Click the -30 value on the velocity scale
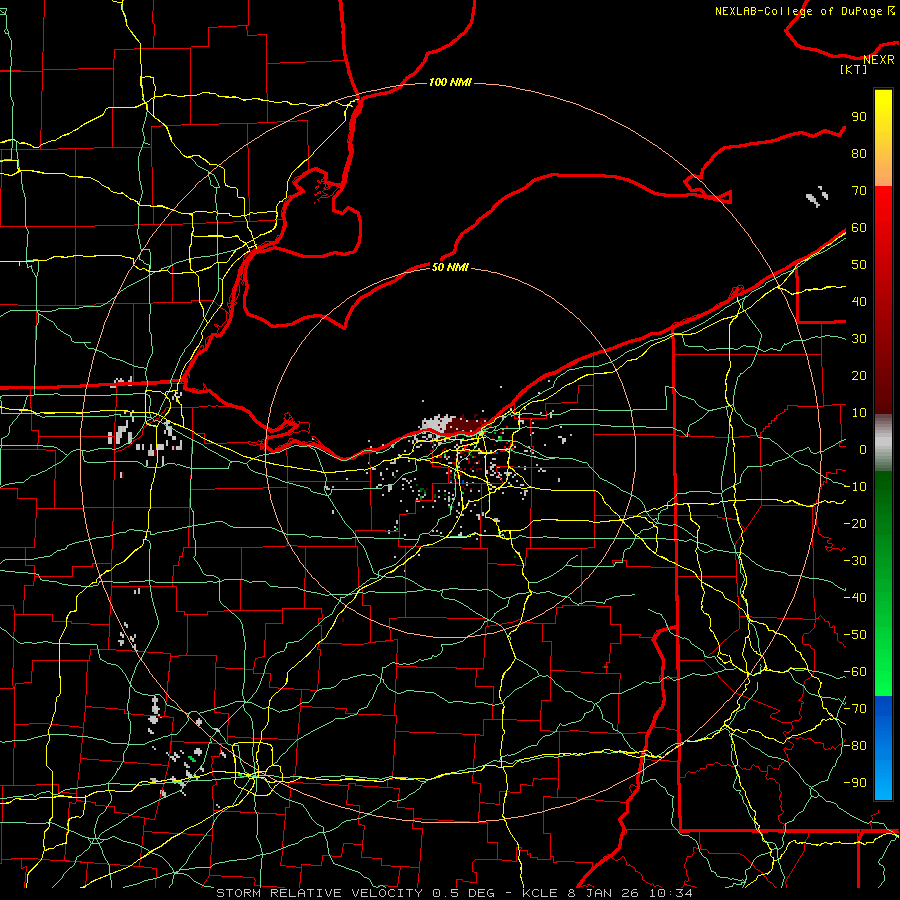Image resolution: width=900 pixels, height=900 pixels. click(855, 561)
